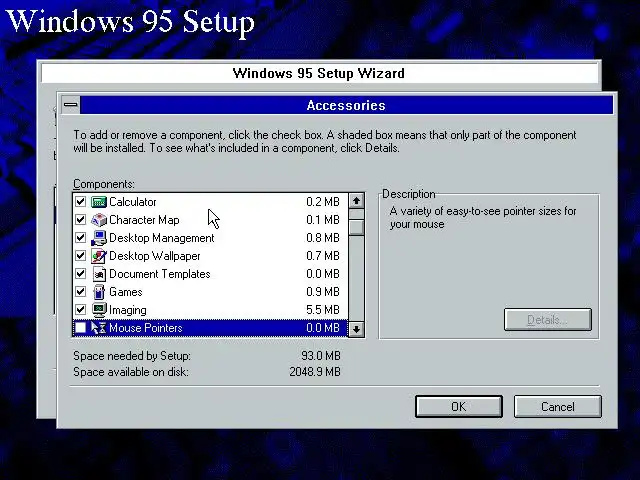Uncheck the Imaging checkbox
The width and height of the screenshot is (640, 480).
(x=80, y=309)
